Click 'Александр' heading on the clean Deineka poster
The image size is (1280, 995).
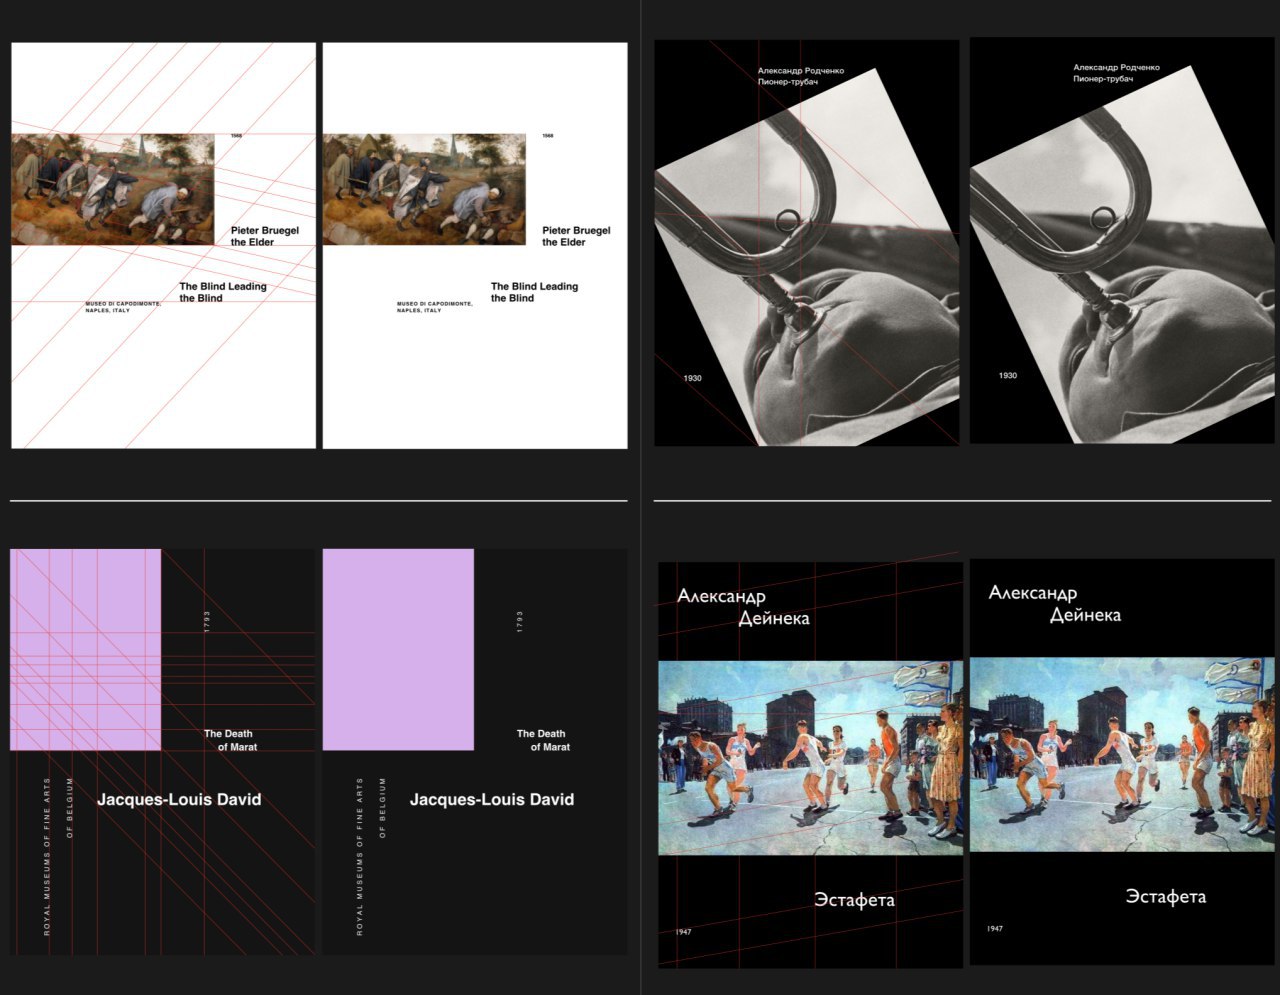(1033, 593)
